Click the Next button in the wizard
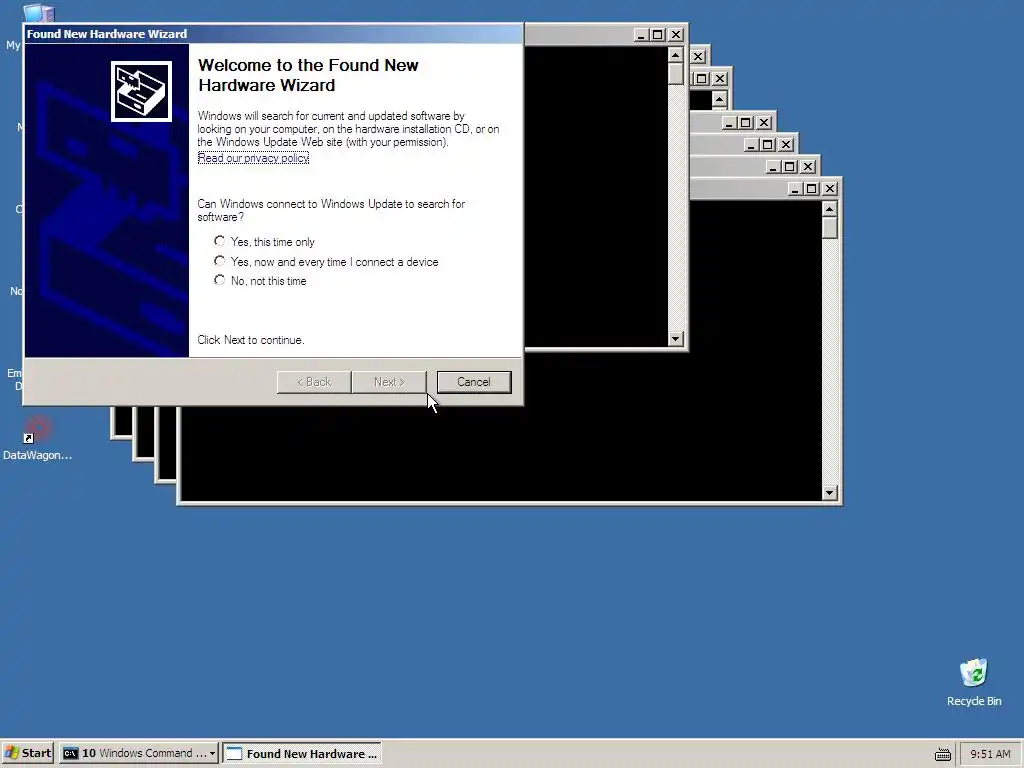This screenshot has width=1024, height=768. [x=389, y=382]
